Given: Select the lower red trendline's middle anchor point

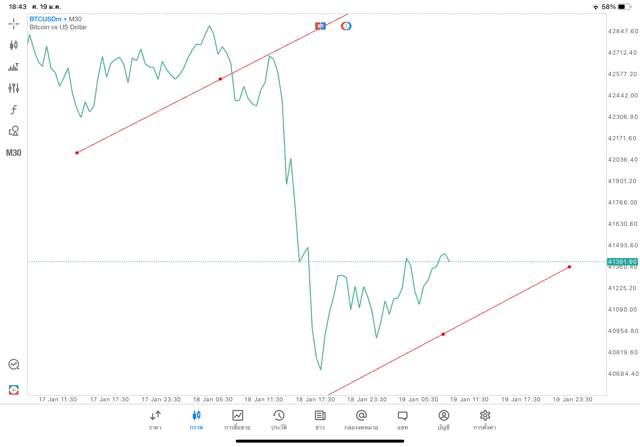Looking at the screenshot, I should point(443,334).
